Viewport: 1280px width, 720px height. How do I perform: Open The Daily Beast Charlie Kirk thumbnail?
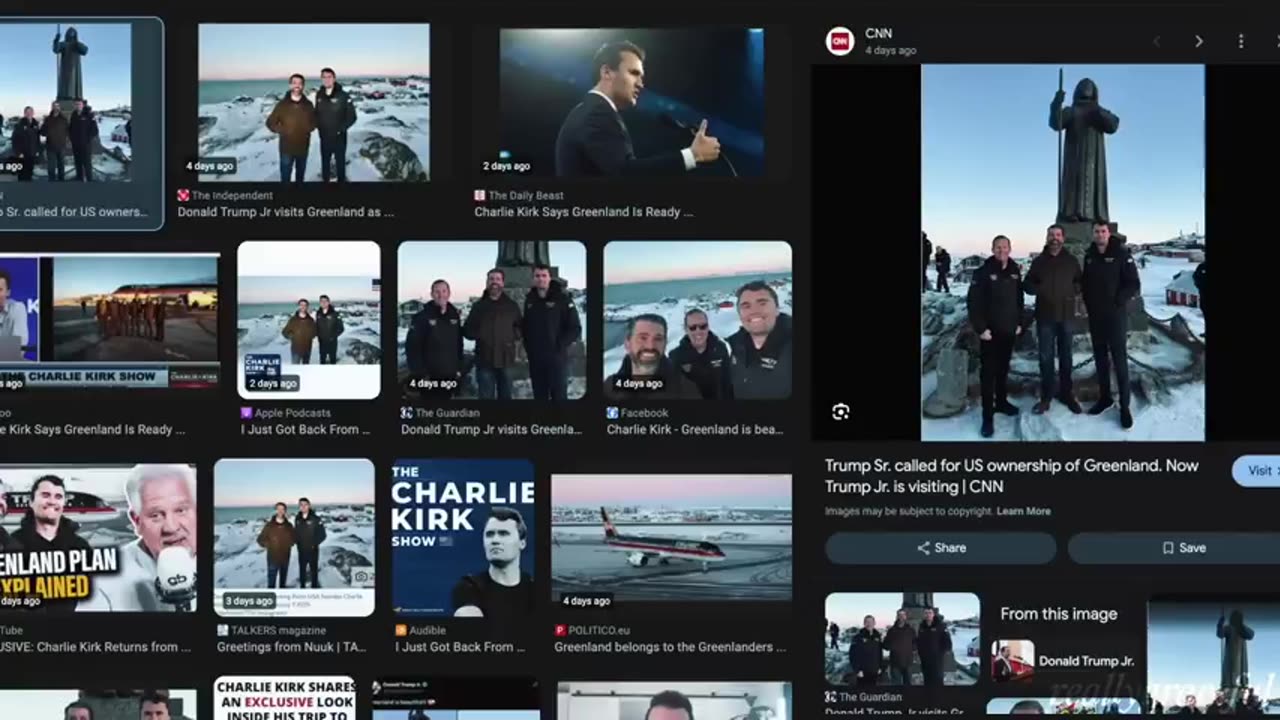click(631, 102)
